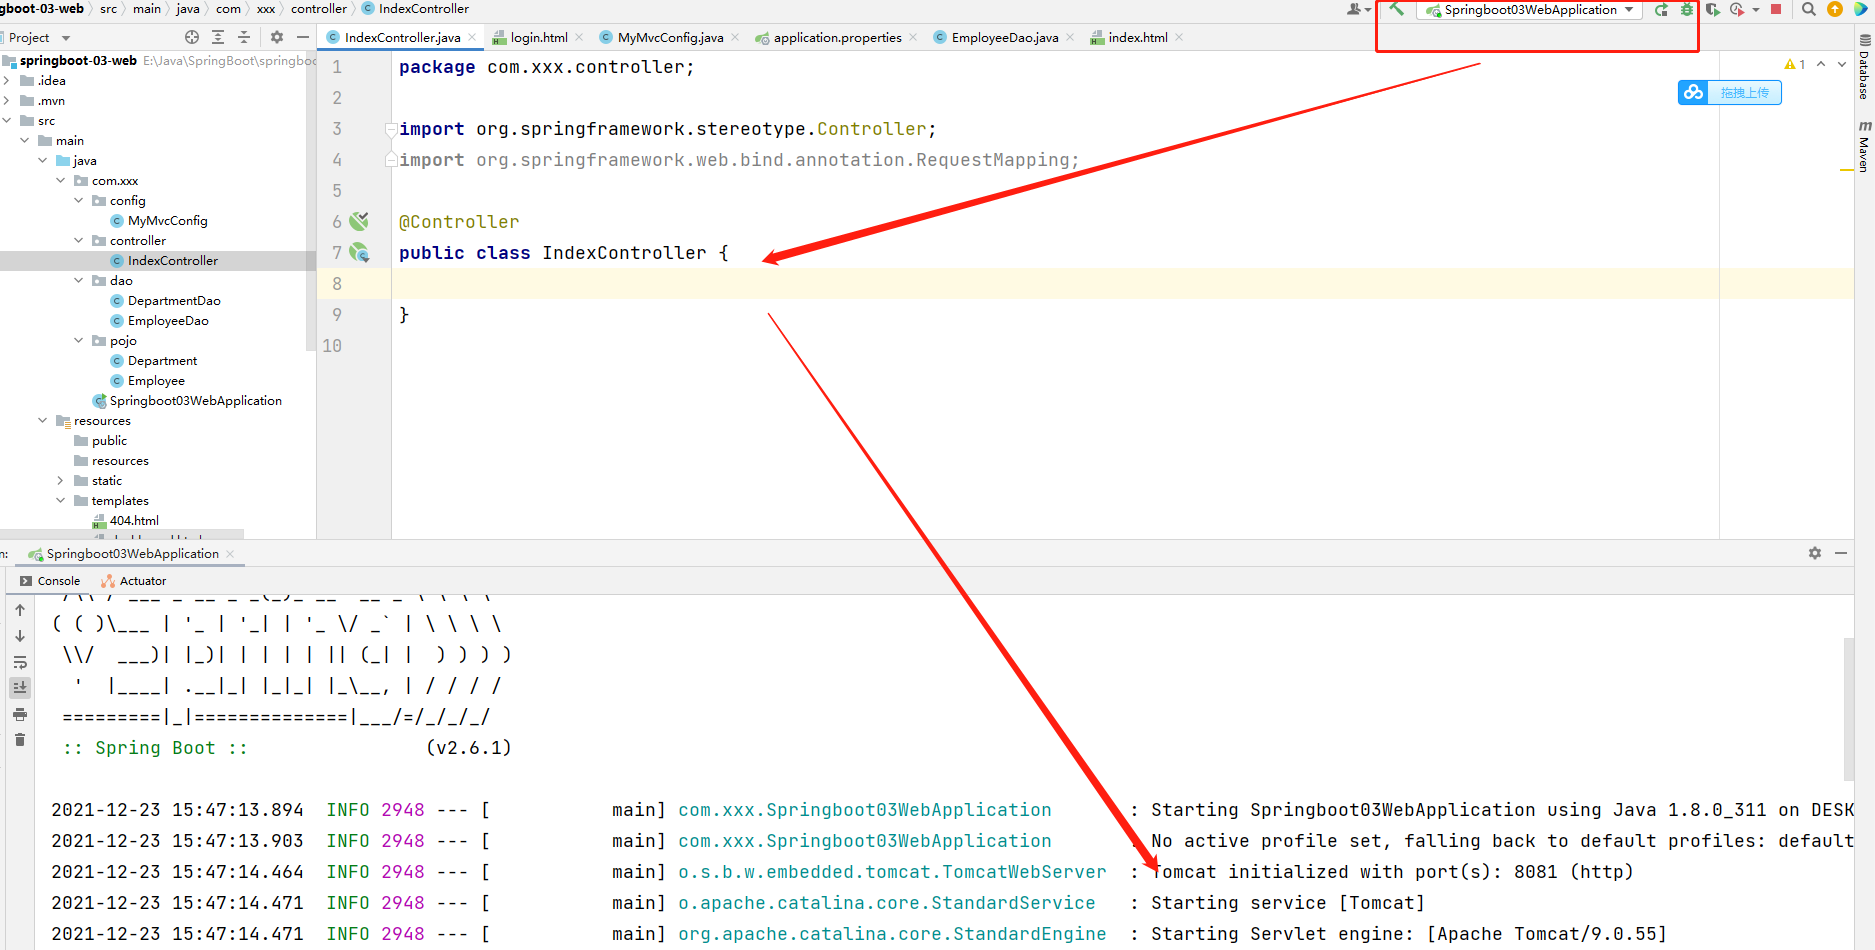Jump to next highlighted problem arrow
1875x950 pixels.
point(1842,64)
